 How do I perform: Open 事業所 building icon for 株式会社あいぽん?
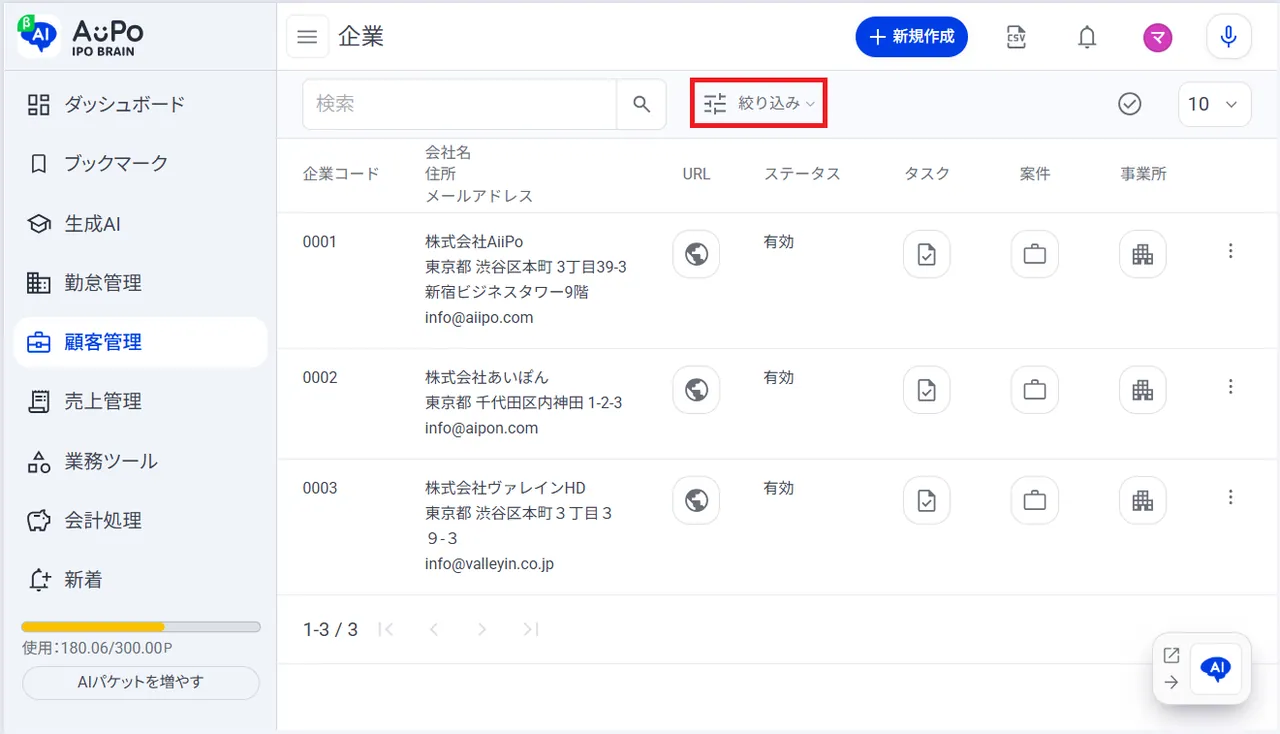[x=1142, y=390]
